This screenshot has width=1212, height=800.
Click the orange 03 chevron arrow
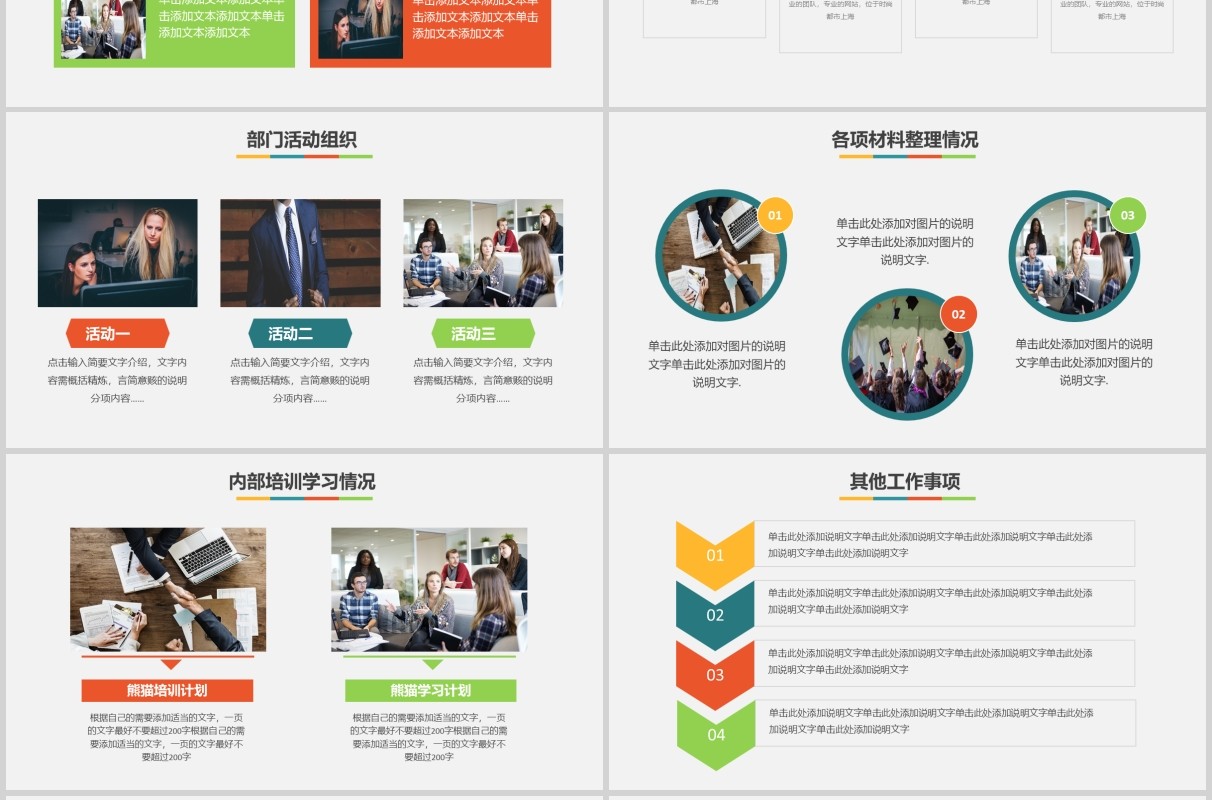coord(715,674)
